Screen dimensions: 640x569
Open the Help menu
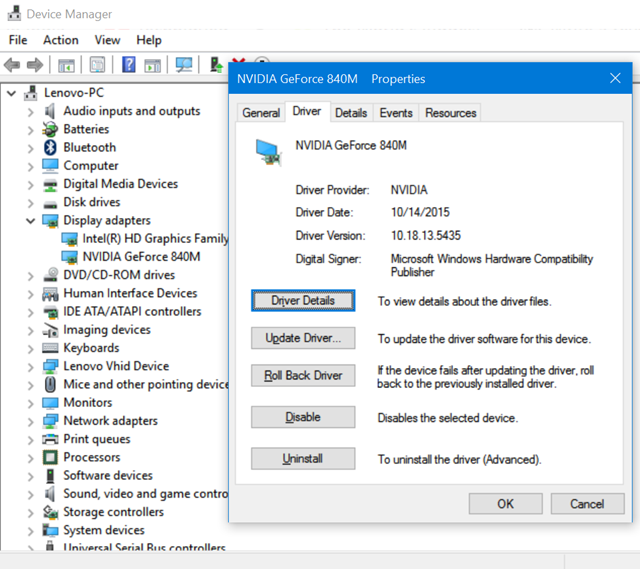pos(149,40)
